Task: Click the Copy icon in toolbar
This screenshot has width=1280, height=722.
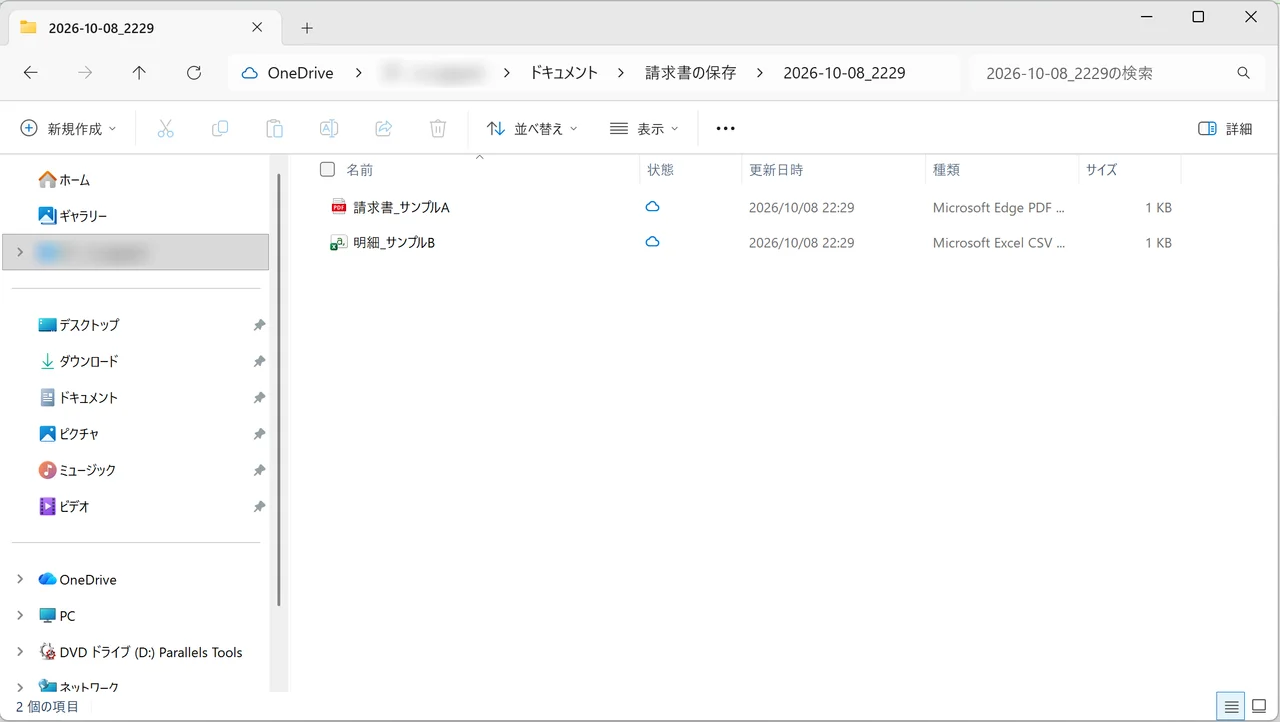Action: [x=220, y=128]
